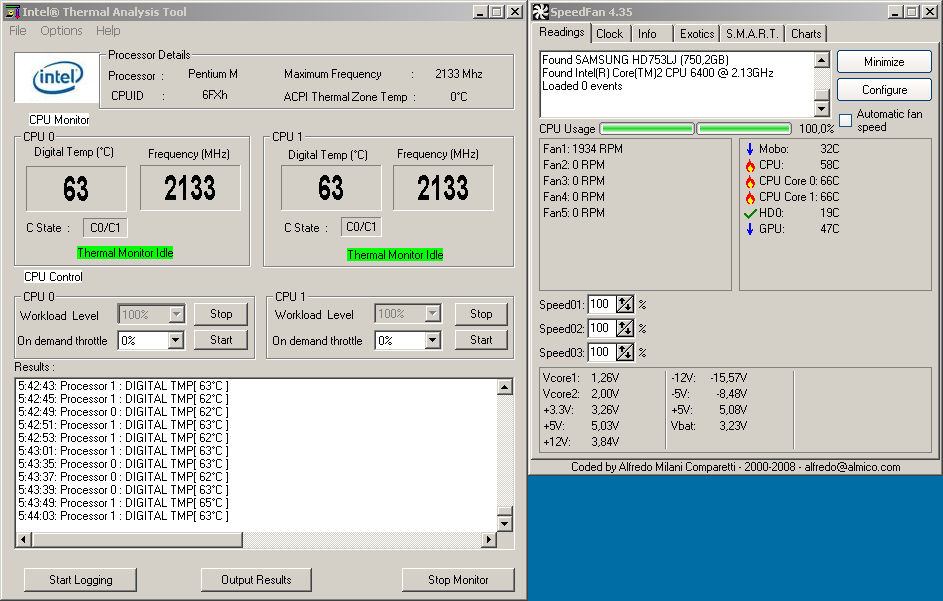Screen dimensions: 943x601
Task: Switch to SpeedFan Exotics tab
Action: [x=696, y=34]
